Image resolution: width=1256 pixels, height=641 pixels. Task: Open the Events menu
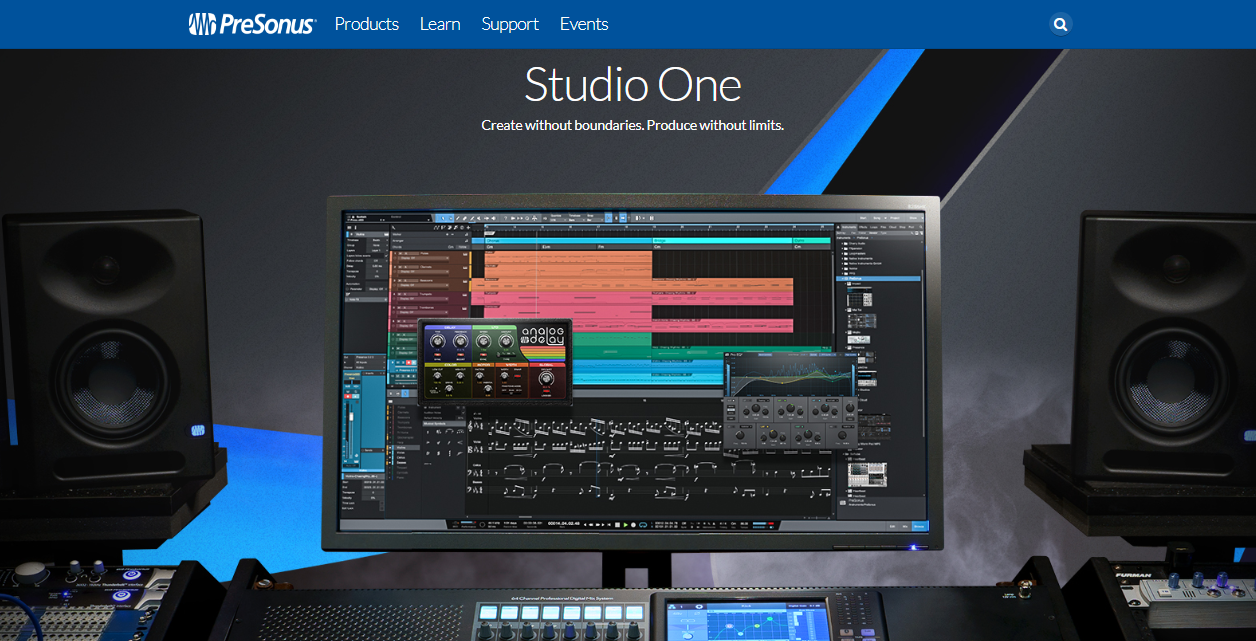(x=584, y=24)
